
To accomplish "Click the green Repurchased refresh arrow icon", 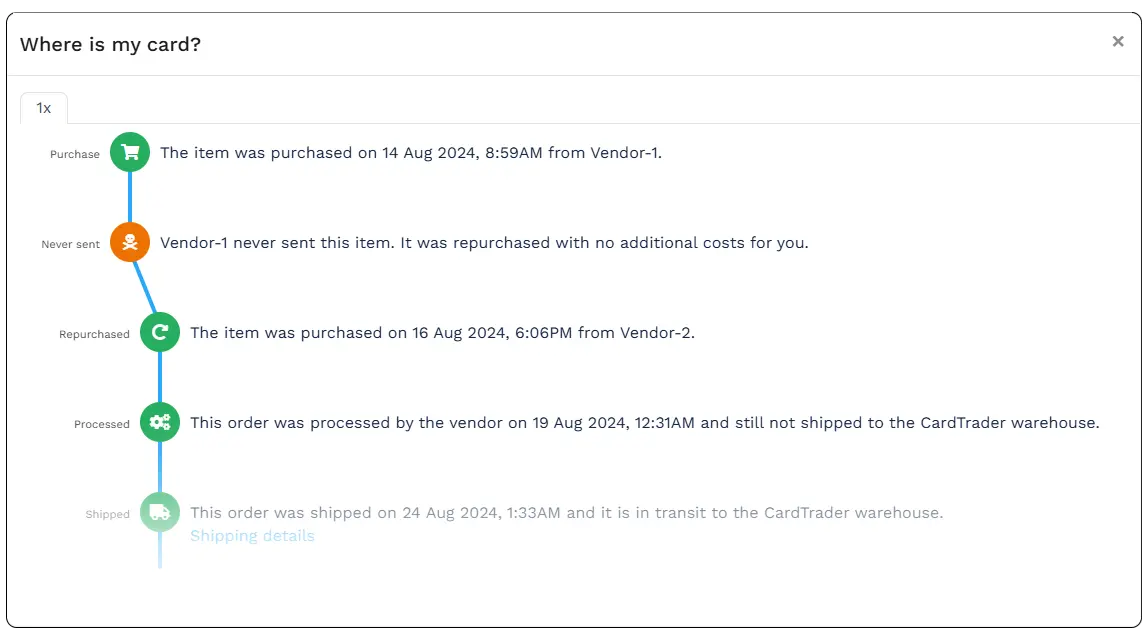I will point(160,332).
